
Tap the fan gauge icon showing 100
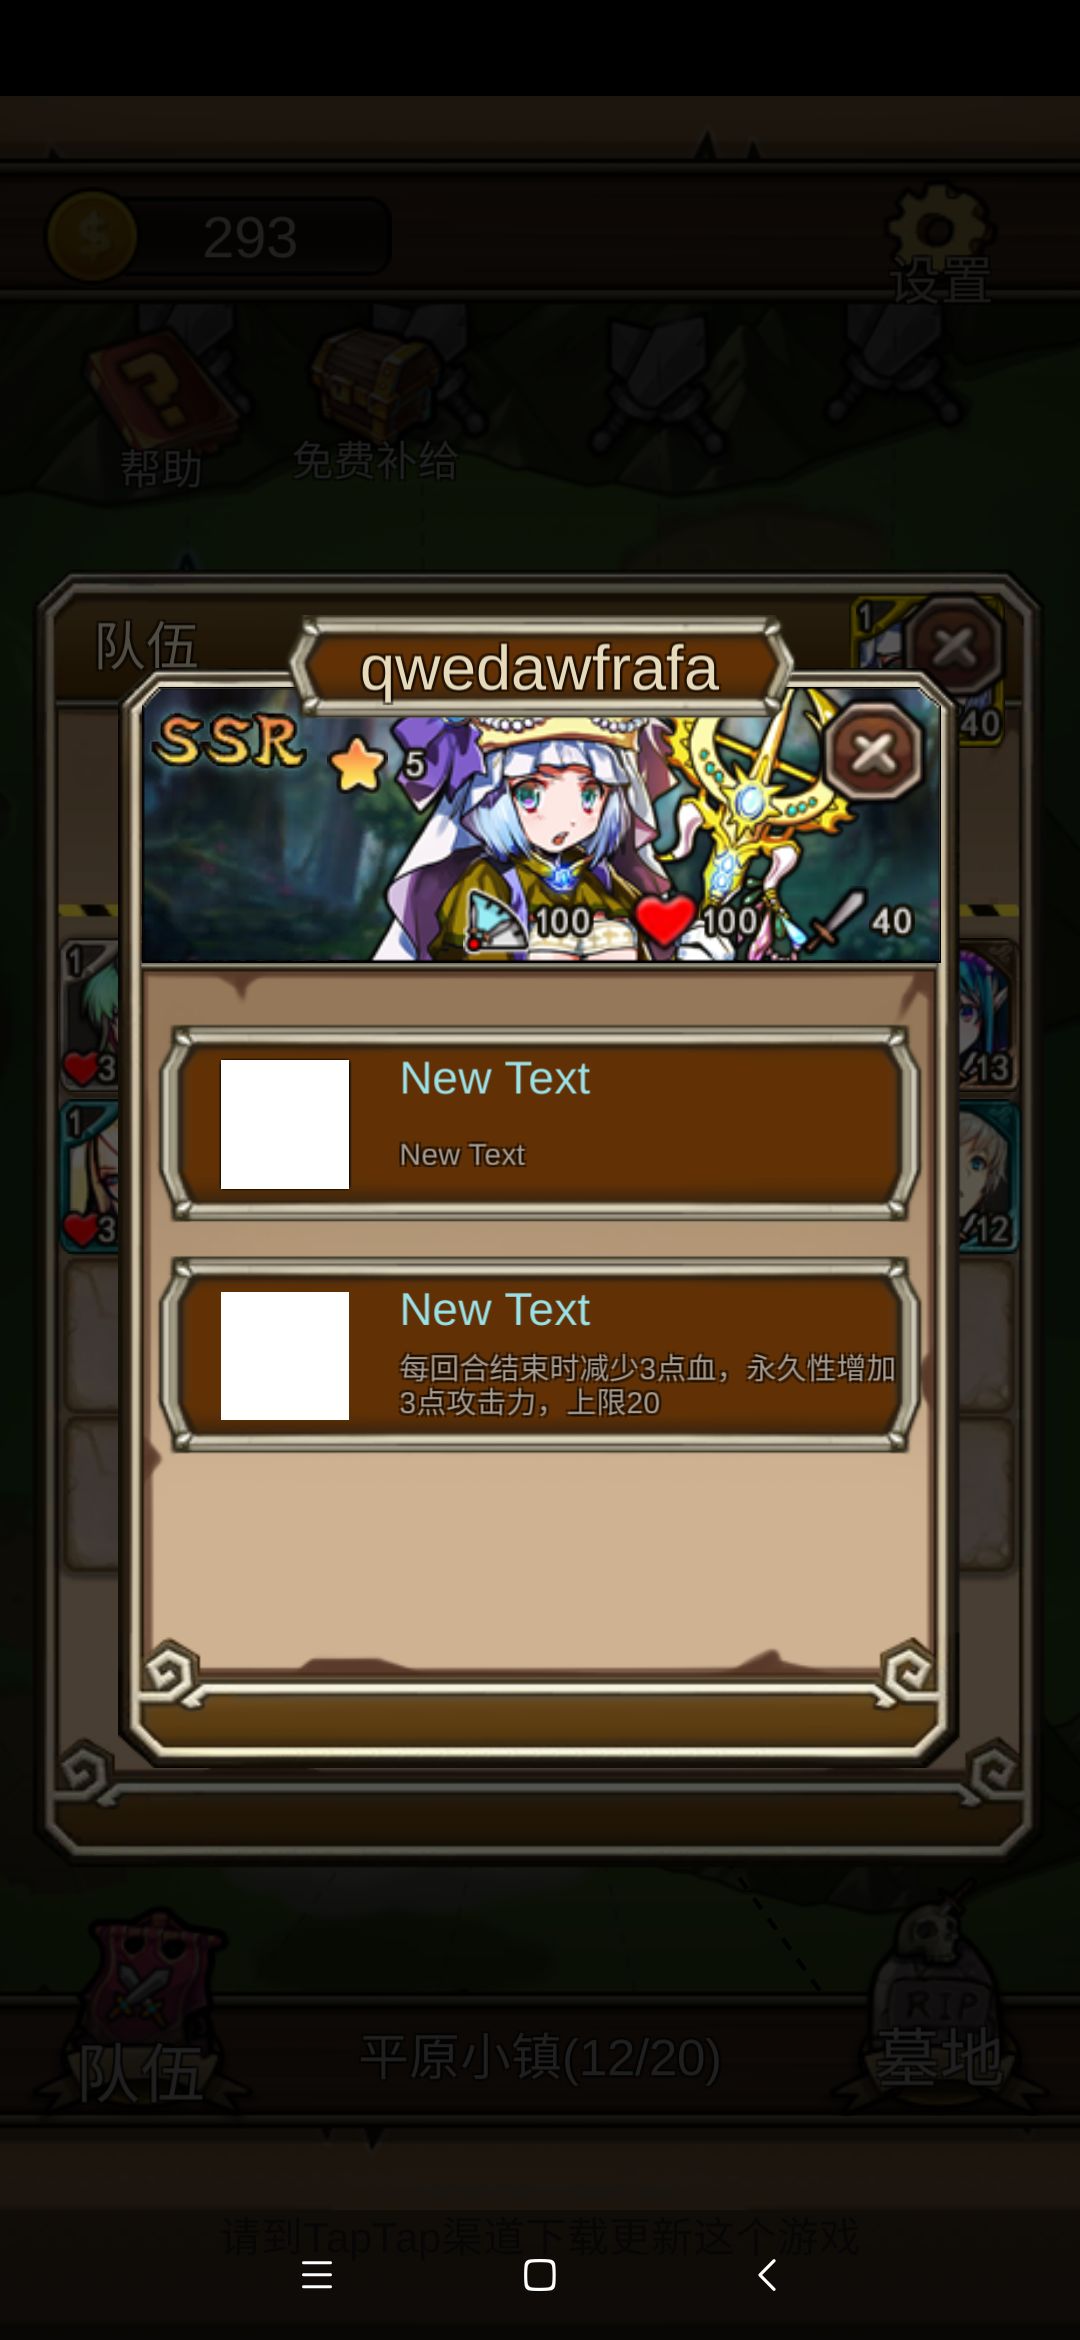coord(497,920)
